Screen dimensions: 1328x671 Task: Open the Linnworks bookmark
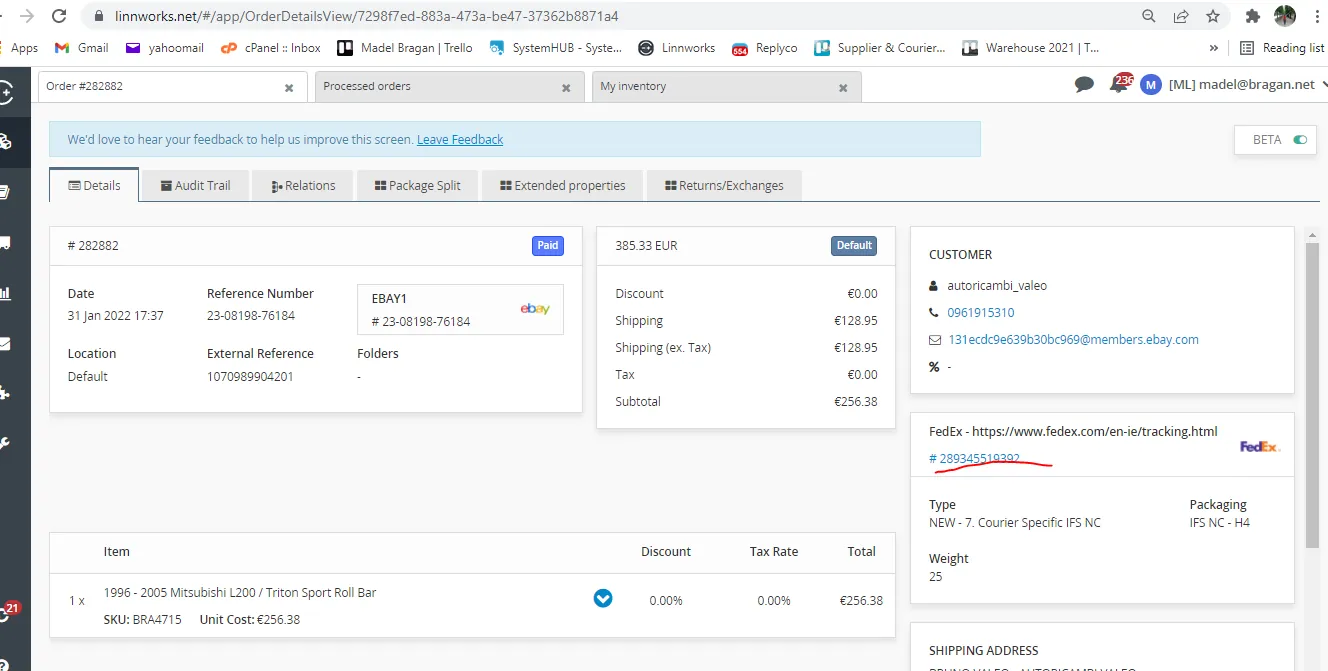677,47
